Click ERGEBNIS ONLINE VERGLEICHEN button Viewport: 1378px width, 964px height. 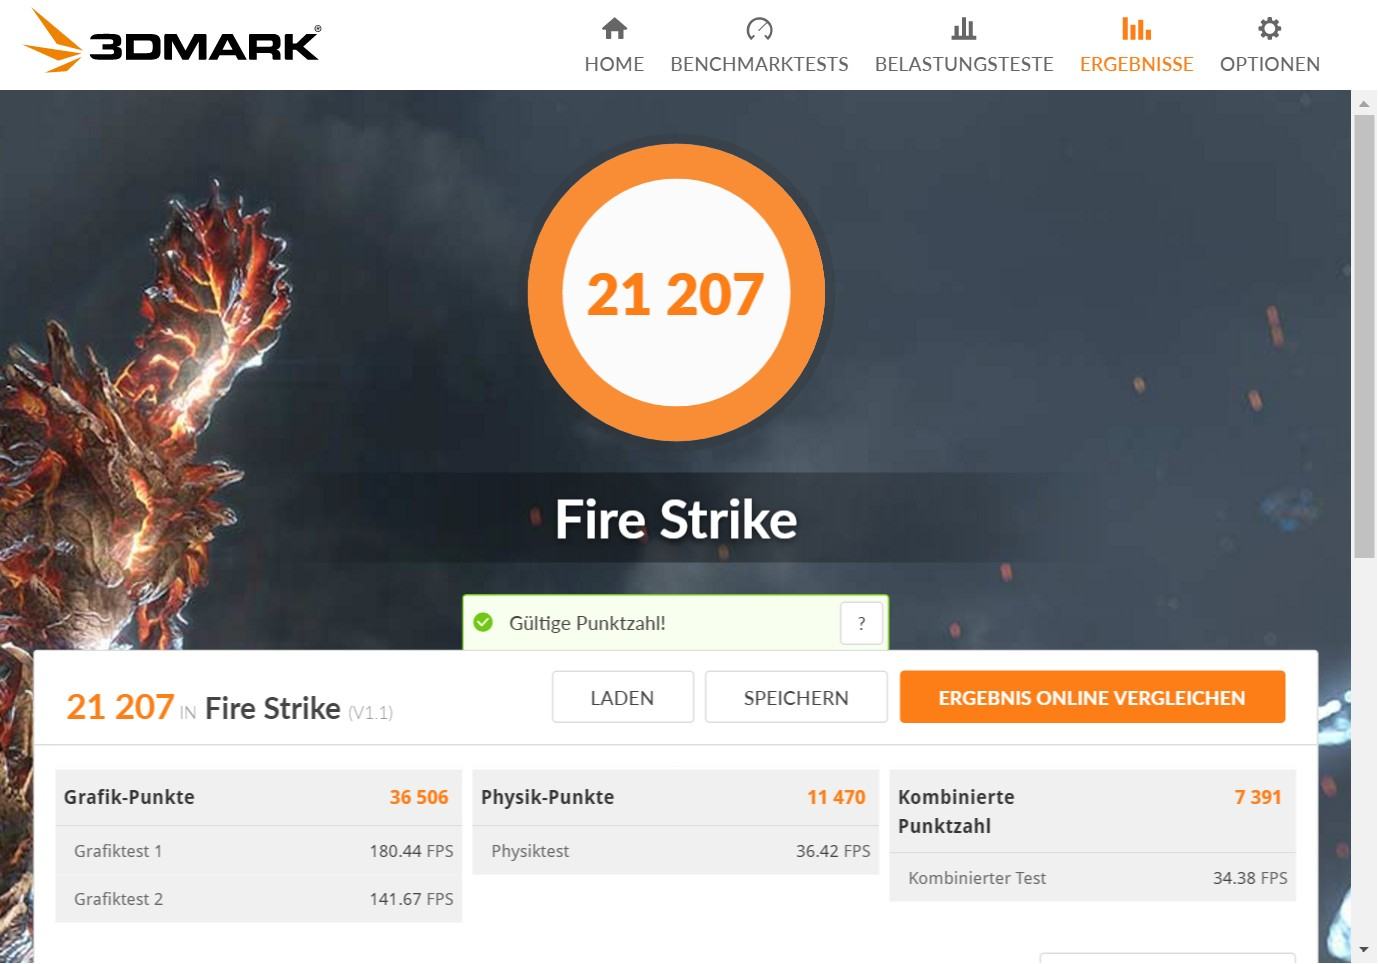(1092, 697)
